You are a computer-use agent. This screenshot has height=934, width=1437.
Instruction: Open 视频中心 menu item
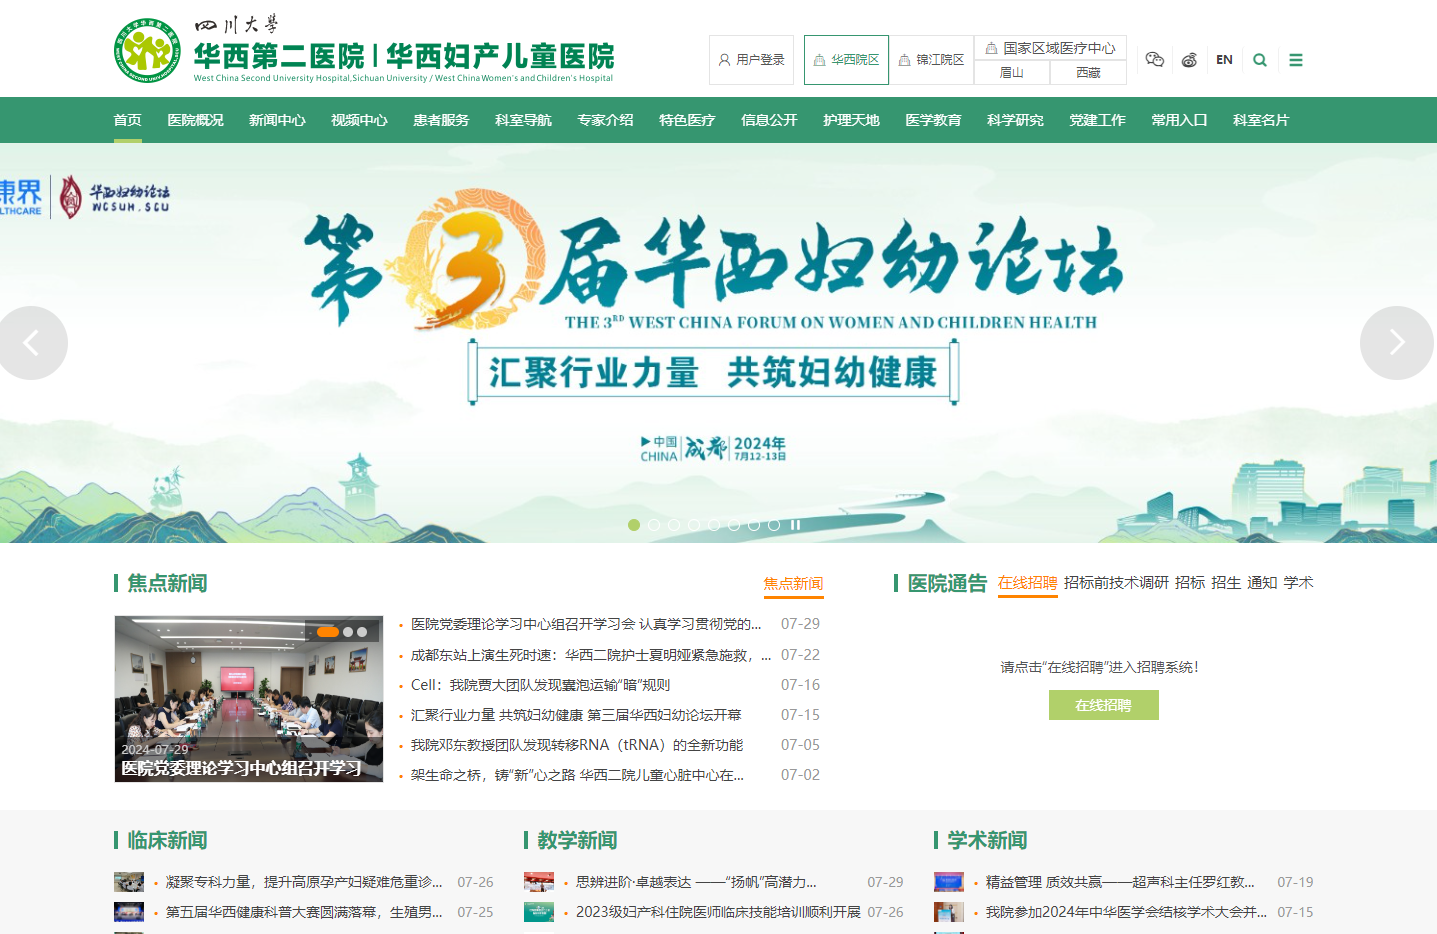coord(360,120)
